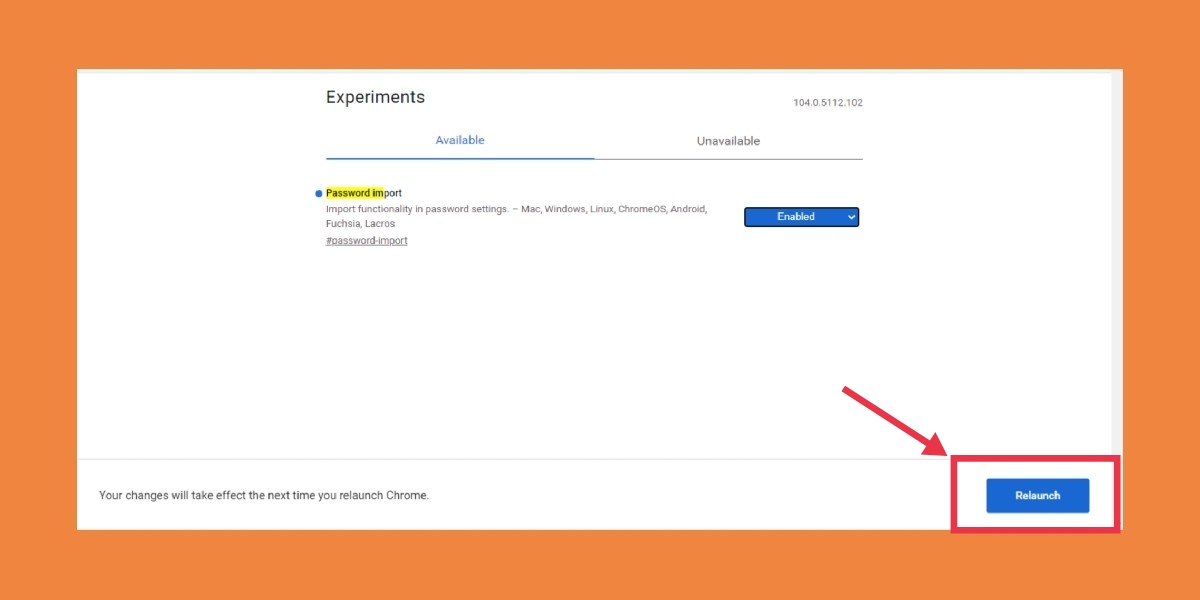
Task: Click the blue underline beneath the Available tab
Action: [x=460, y=155]
